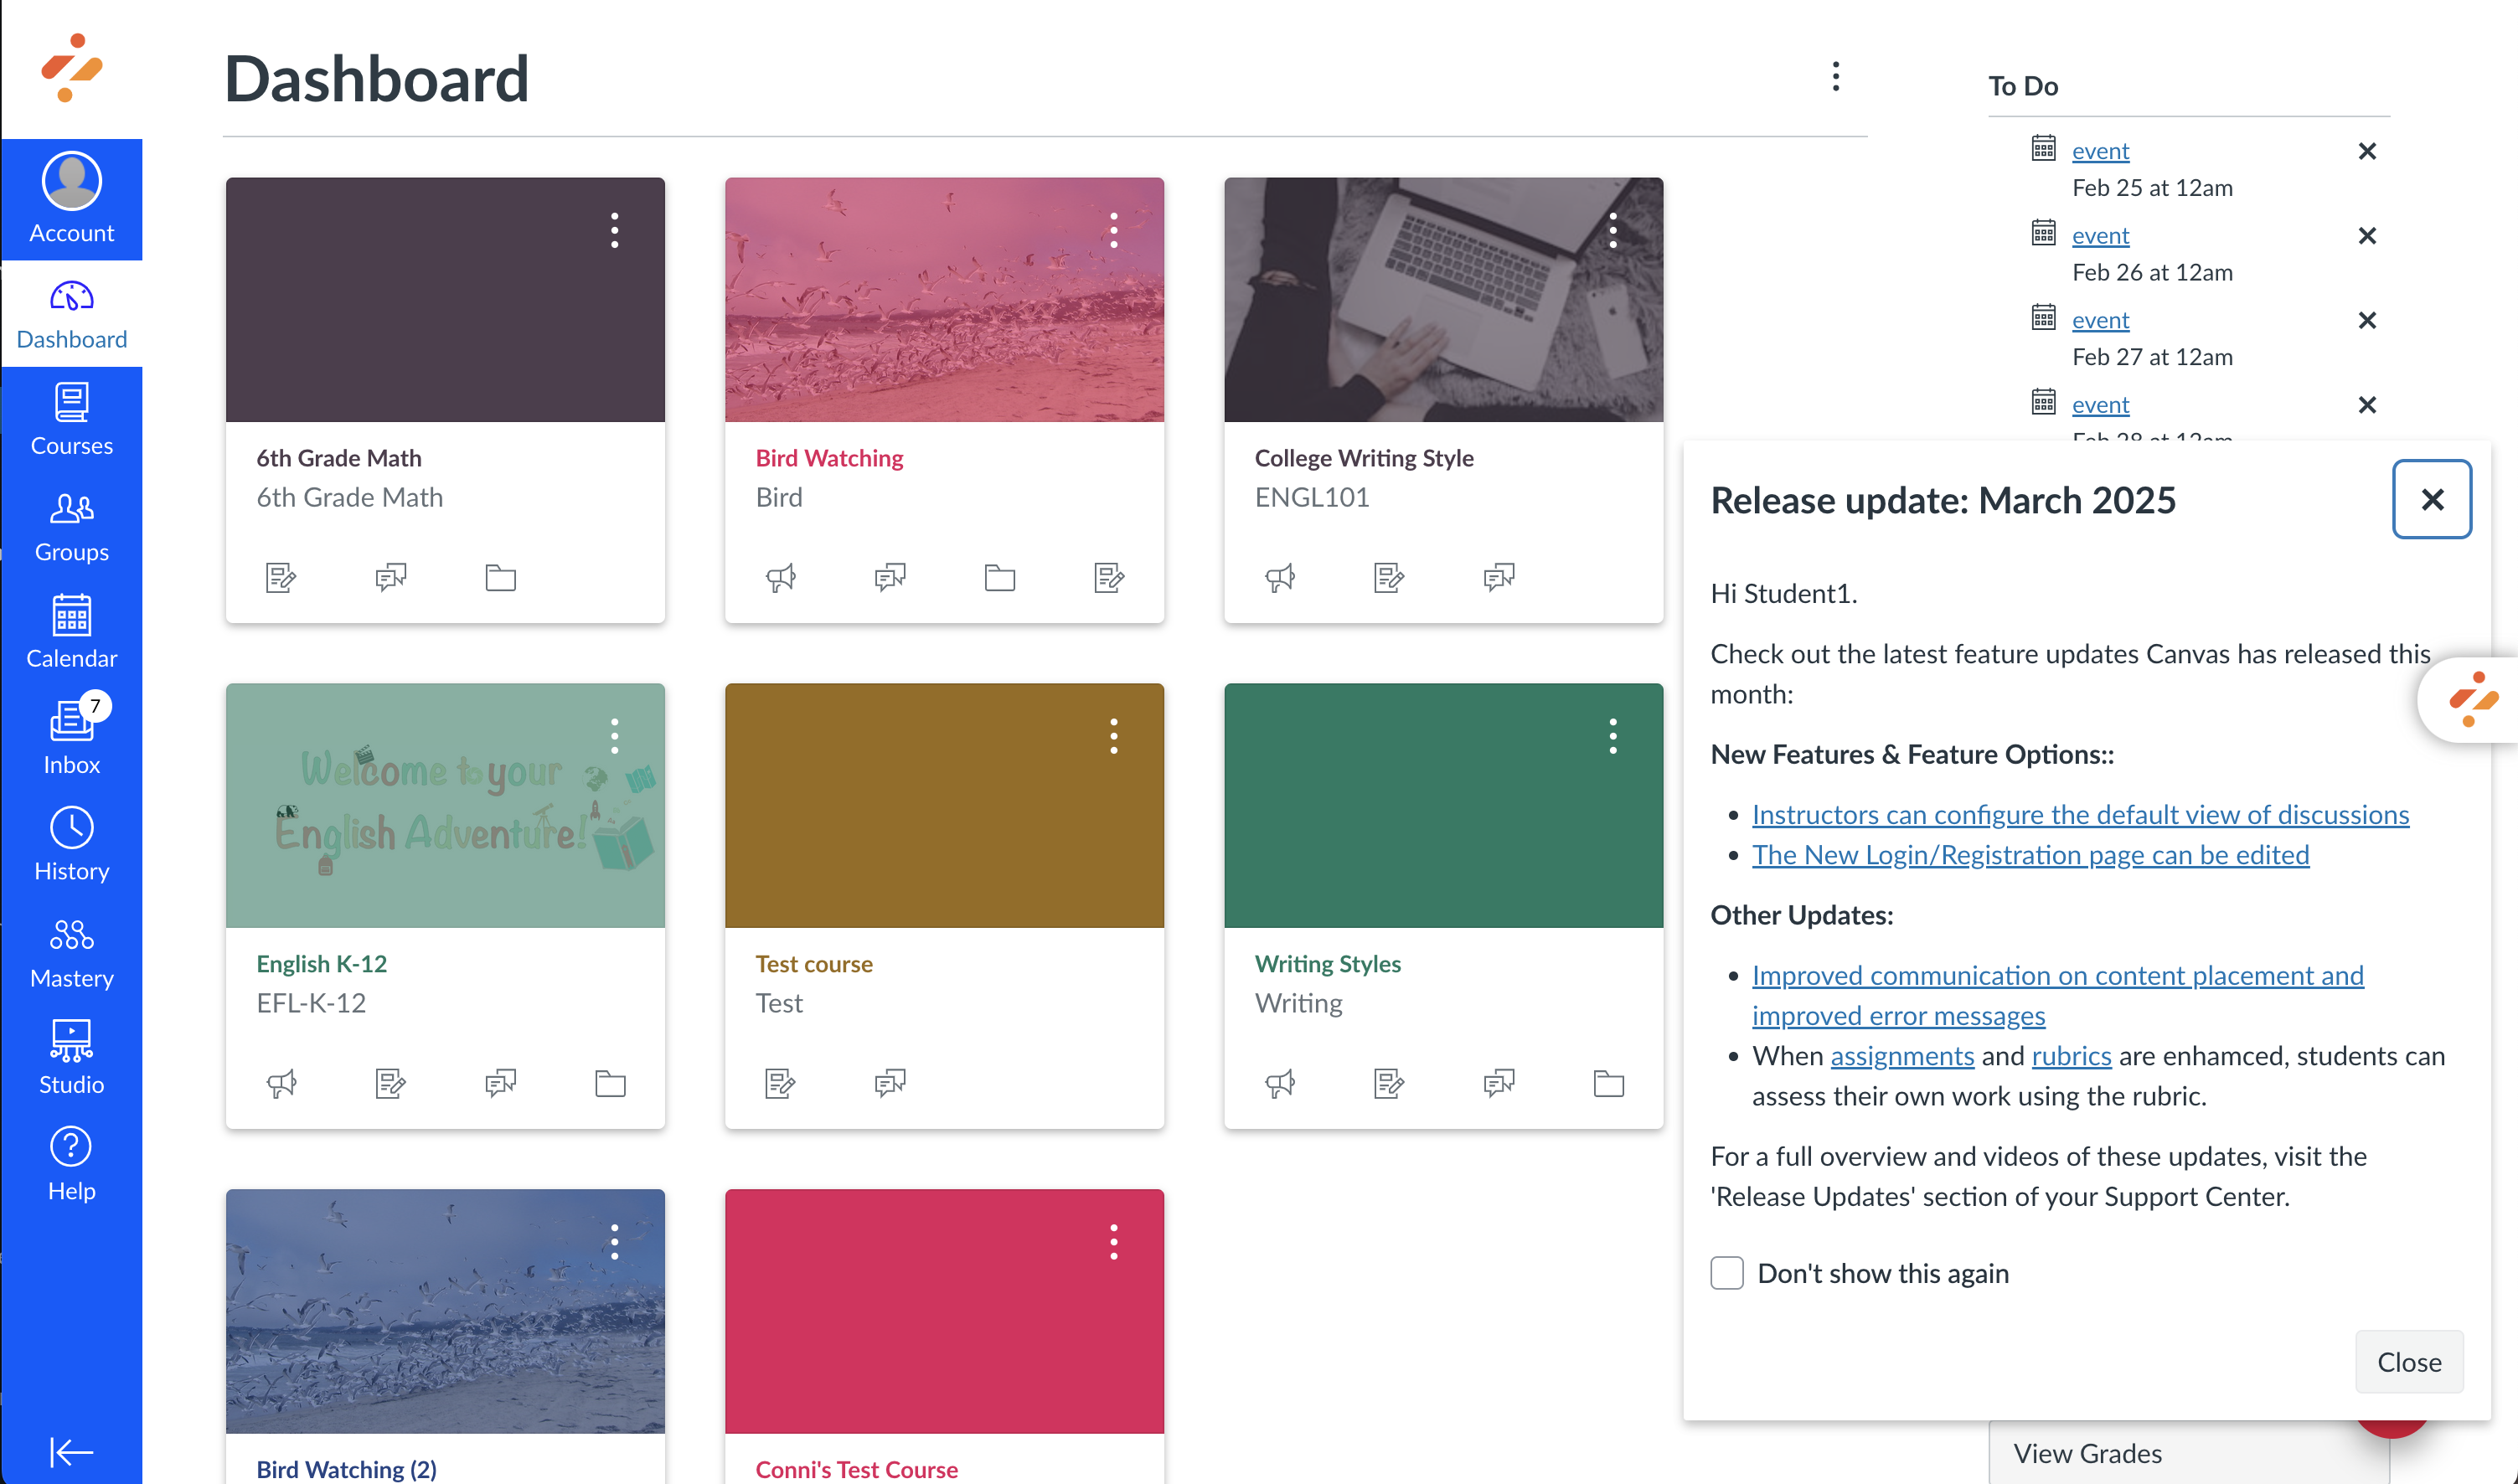This screenshot has width=2518, height=1484.
Task: Dismiss the Feb 27 event to-do item
Action: tap(2366, 320)
